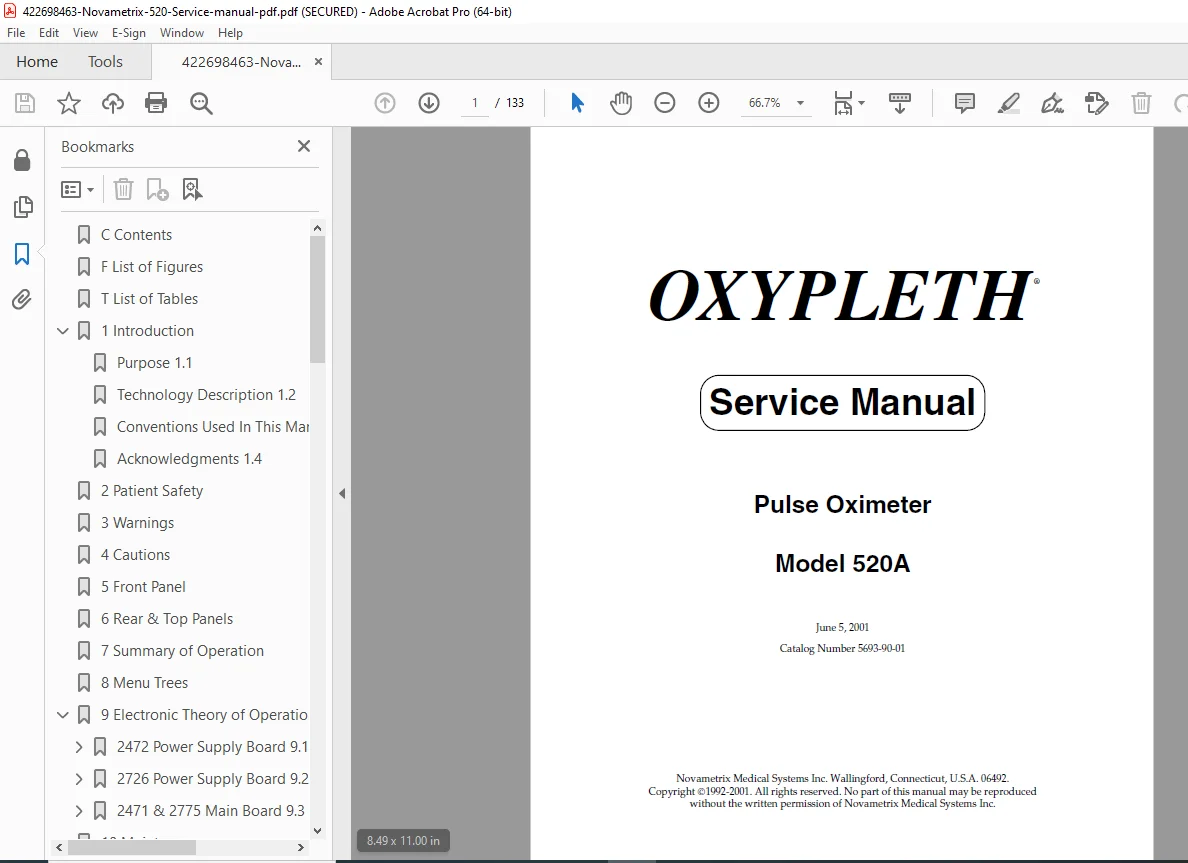The image size is (1188, 863).
Task: Open the Page Thumbnails panel icon
Action: [x=23, y=207]
